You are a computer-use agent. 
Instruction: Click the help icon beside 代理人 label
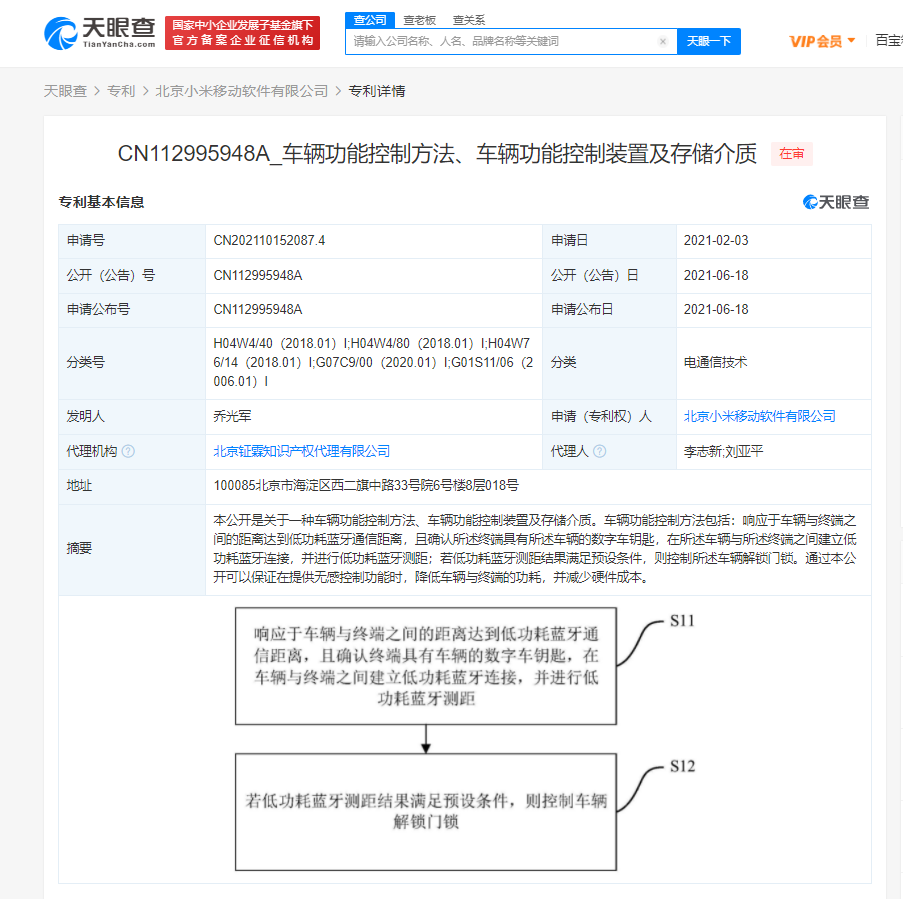pos(598,451)
